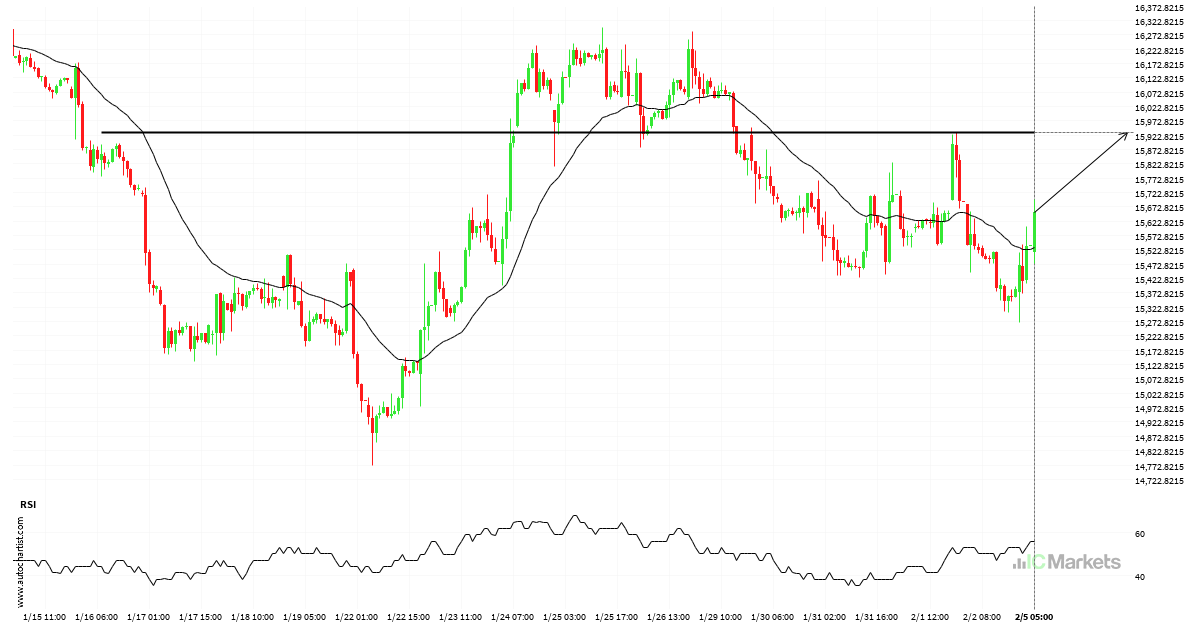The width and height of the screenshot is (1200, 630).
Task: Select the 1/25 17:00 time axis label
Action: [x=619, y=617]
